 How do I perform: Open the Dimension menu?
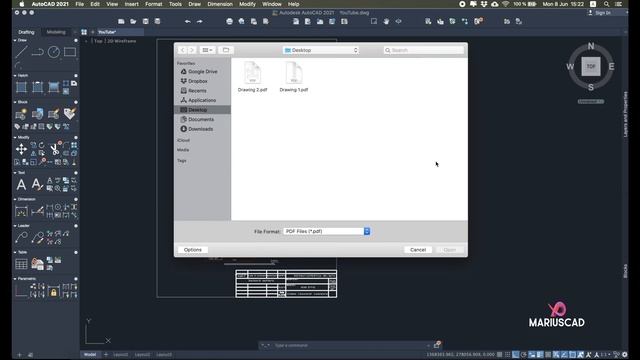click(220, 4)
